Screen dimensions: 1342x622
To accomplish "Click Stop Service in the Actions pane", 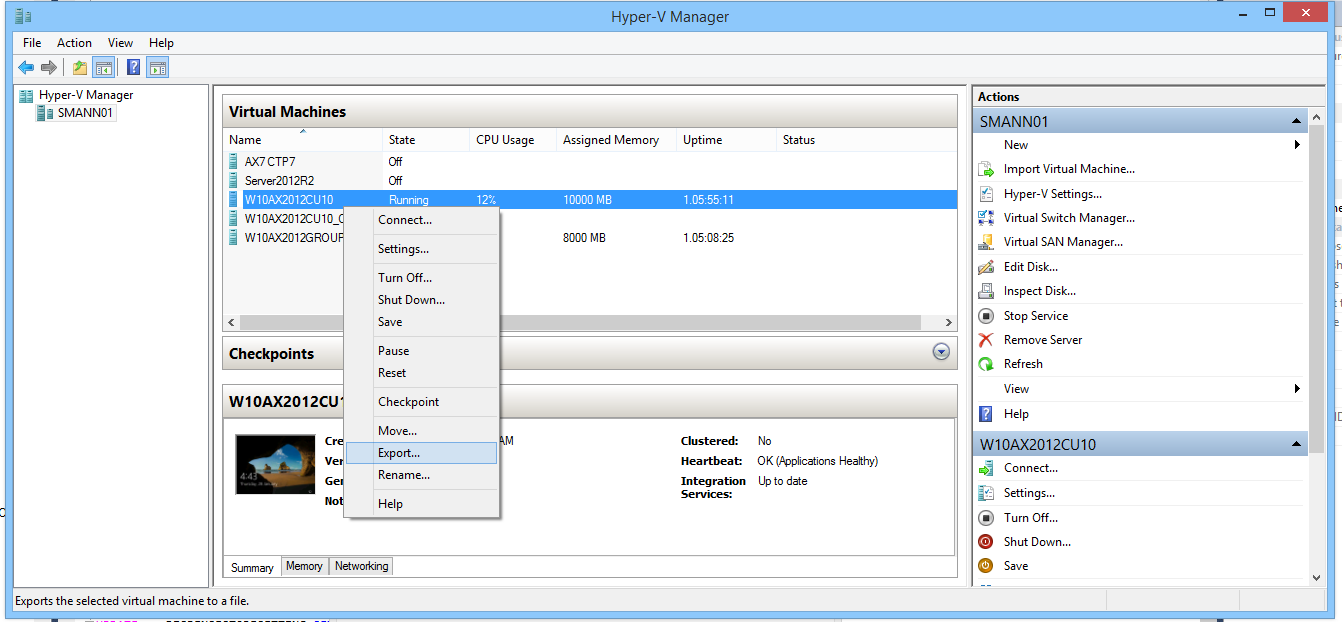I will tap(1036, 316).
